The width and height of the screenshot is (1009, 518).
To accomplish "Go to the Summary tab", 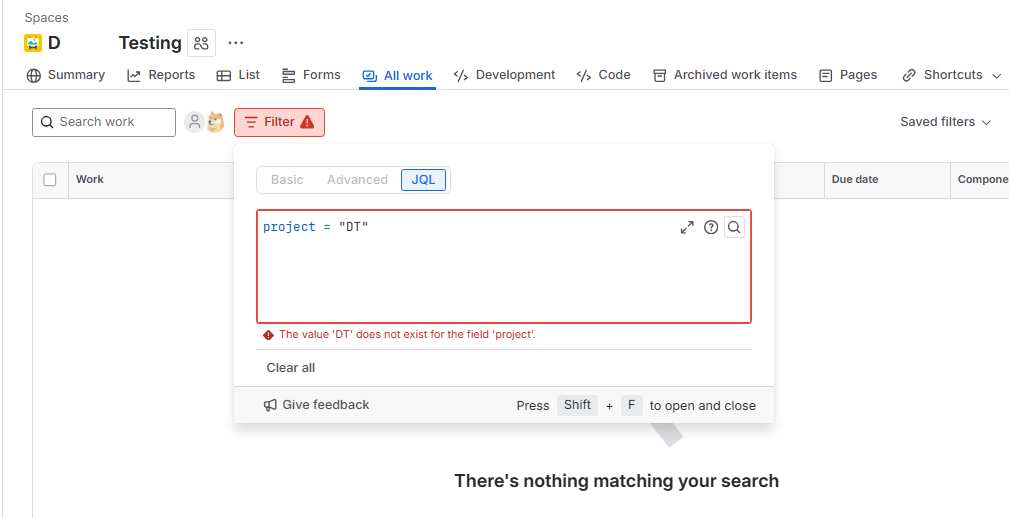I will (x=66, y=75).
